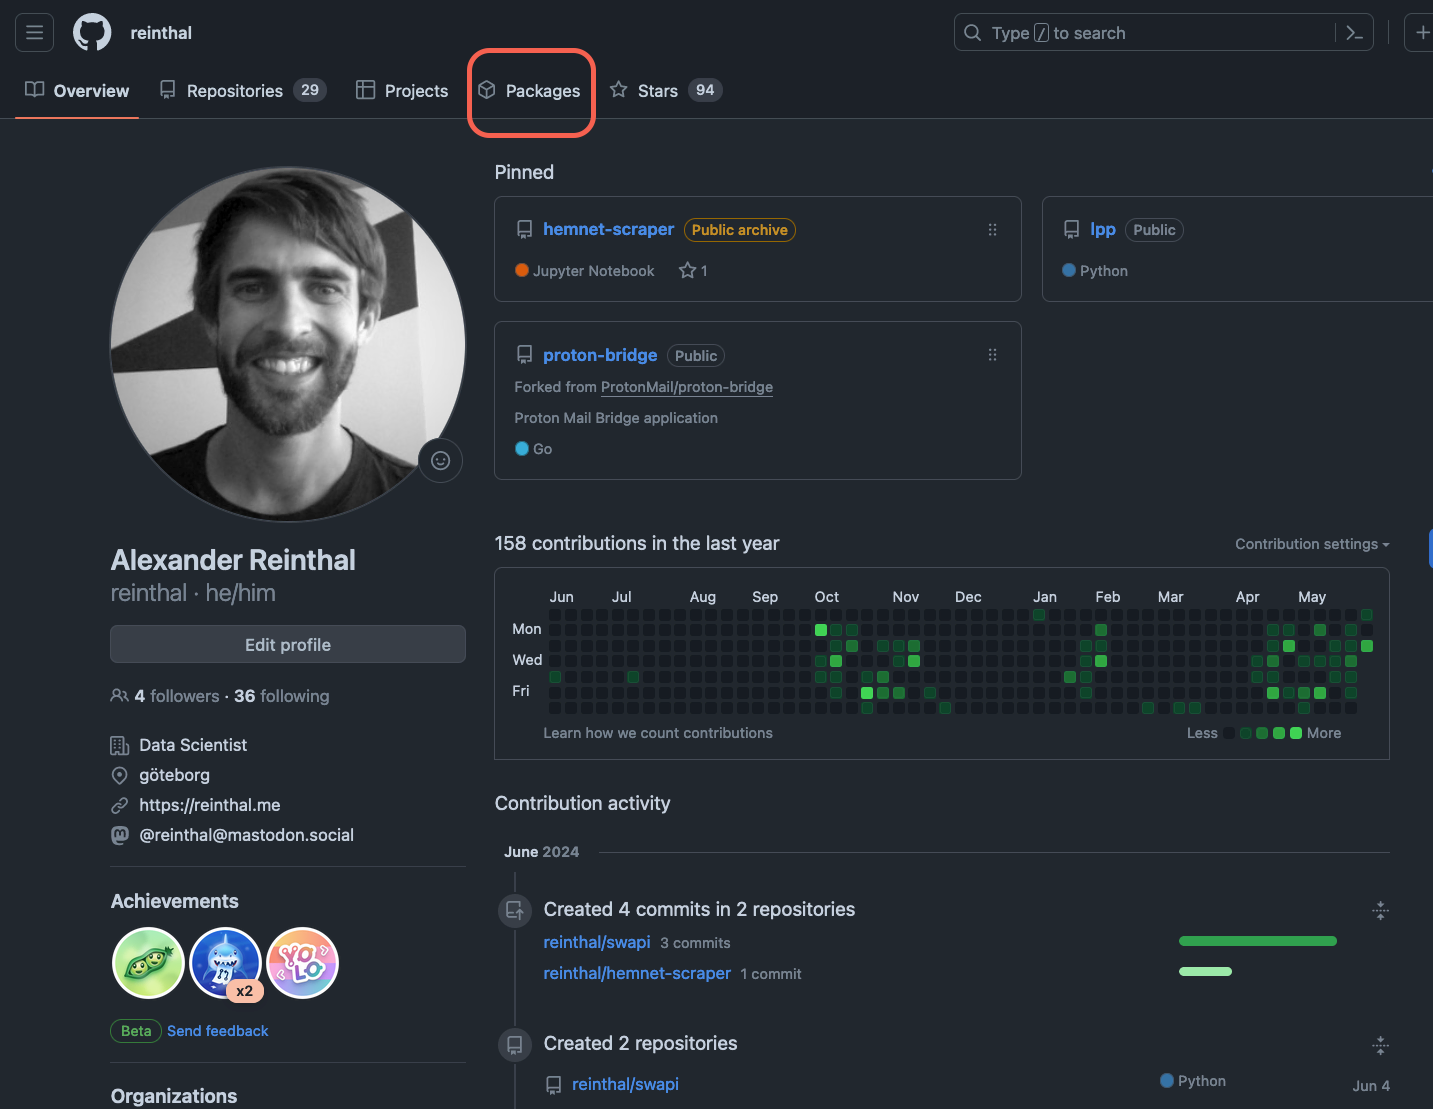Expand commits activity detail icon
The image size is (1433, 1109).
click(x=1380, y=910)
